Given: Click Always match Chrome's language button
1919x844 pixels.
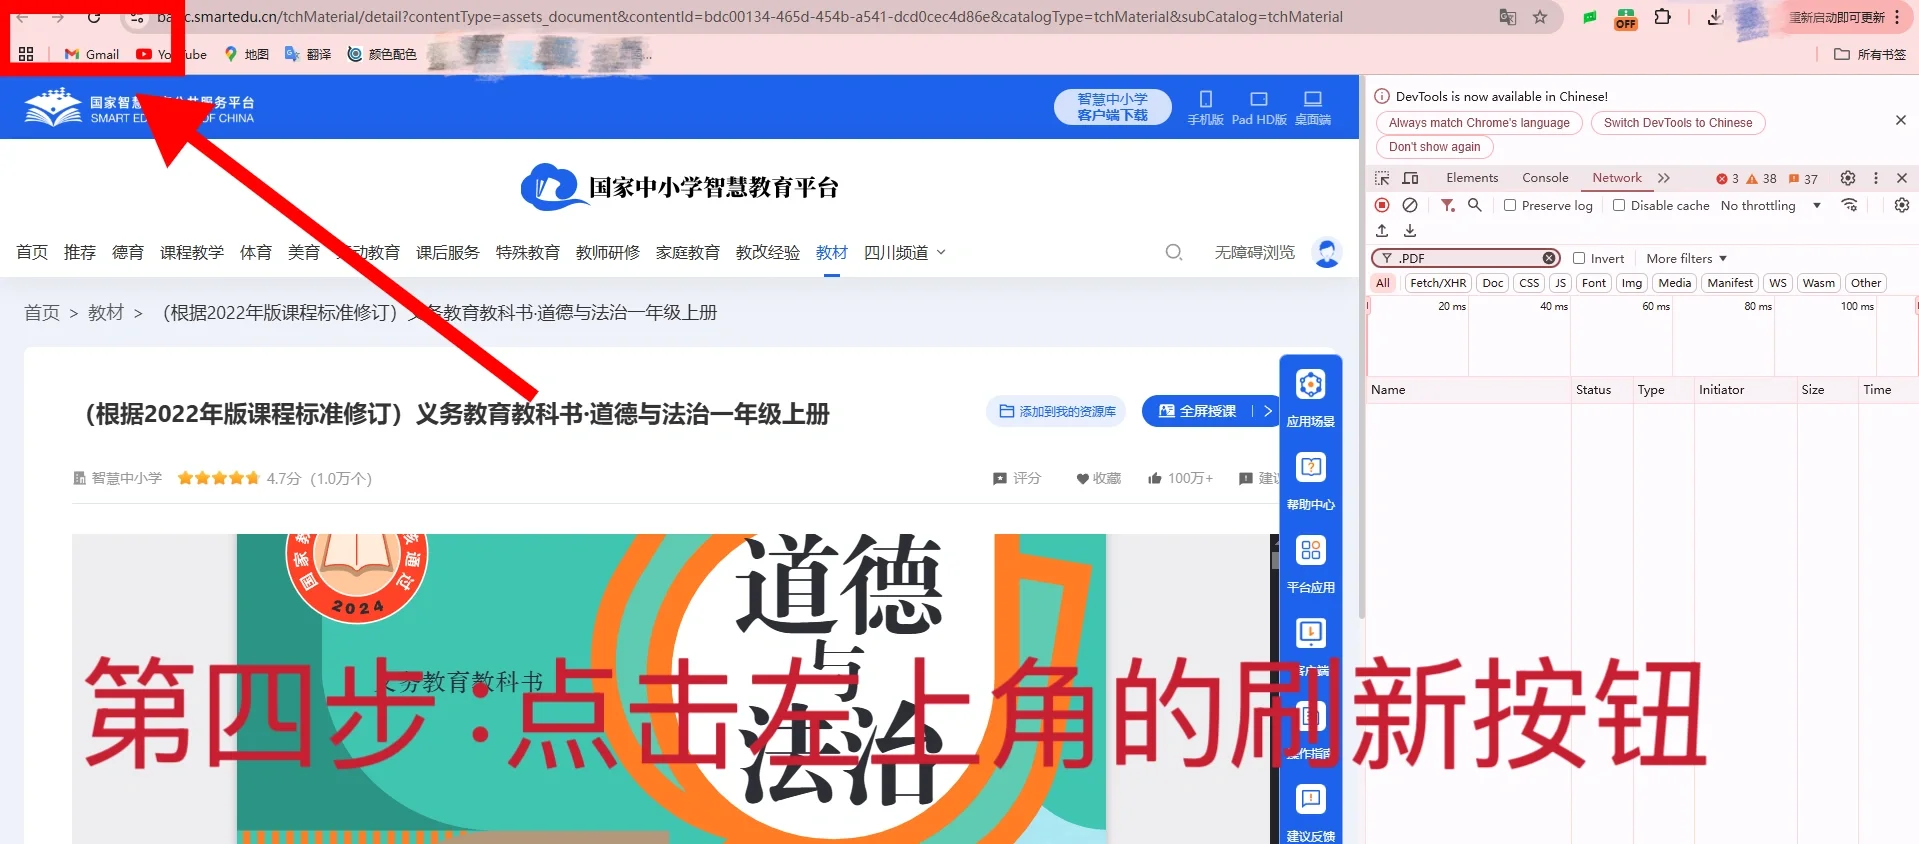Looking at the screenshot, I should (x=1479, y=123).
